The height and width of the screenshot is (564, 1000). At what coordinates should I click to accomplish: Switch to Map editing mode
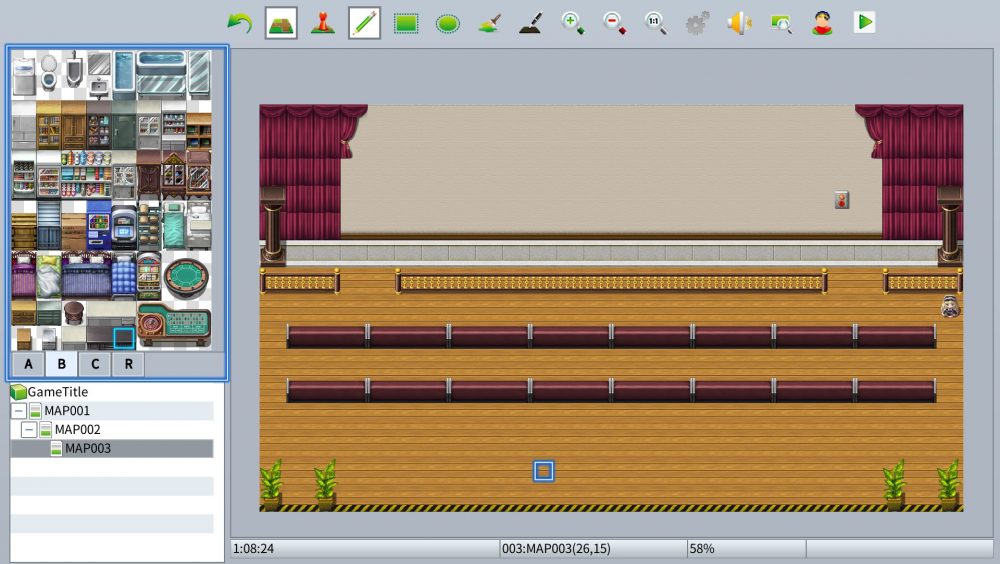pos(281,23)
